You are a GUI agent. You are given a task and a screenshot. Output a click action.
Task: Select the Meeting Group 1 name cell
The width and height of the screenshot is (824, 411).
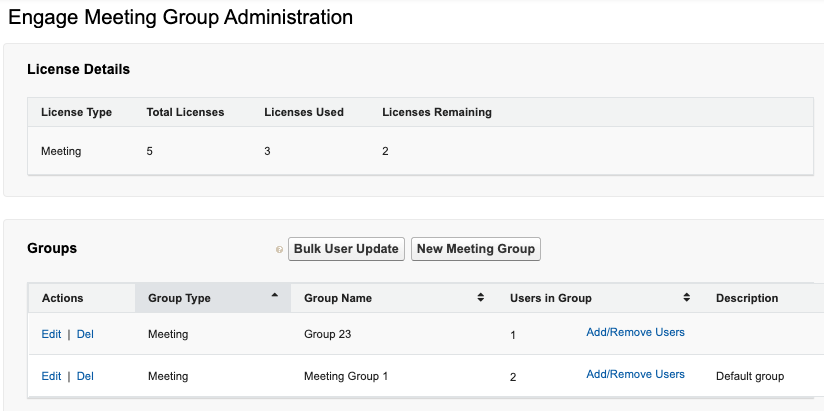point(345,376)
